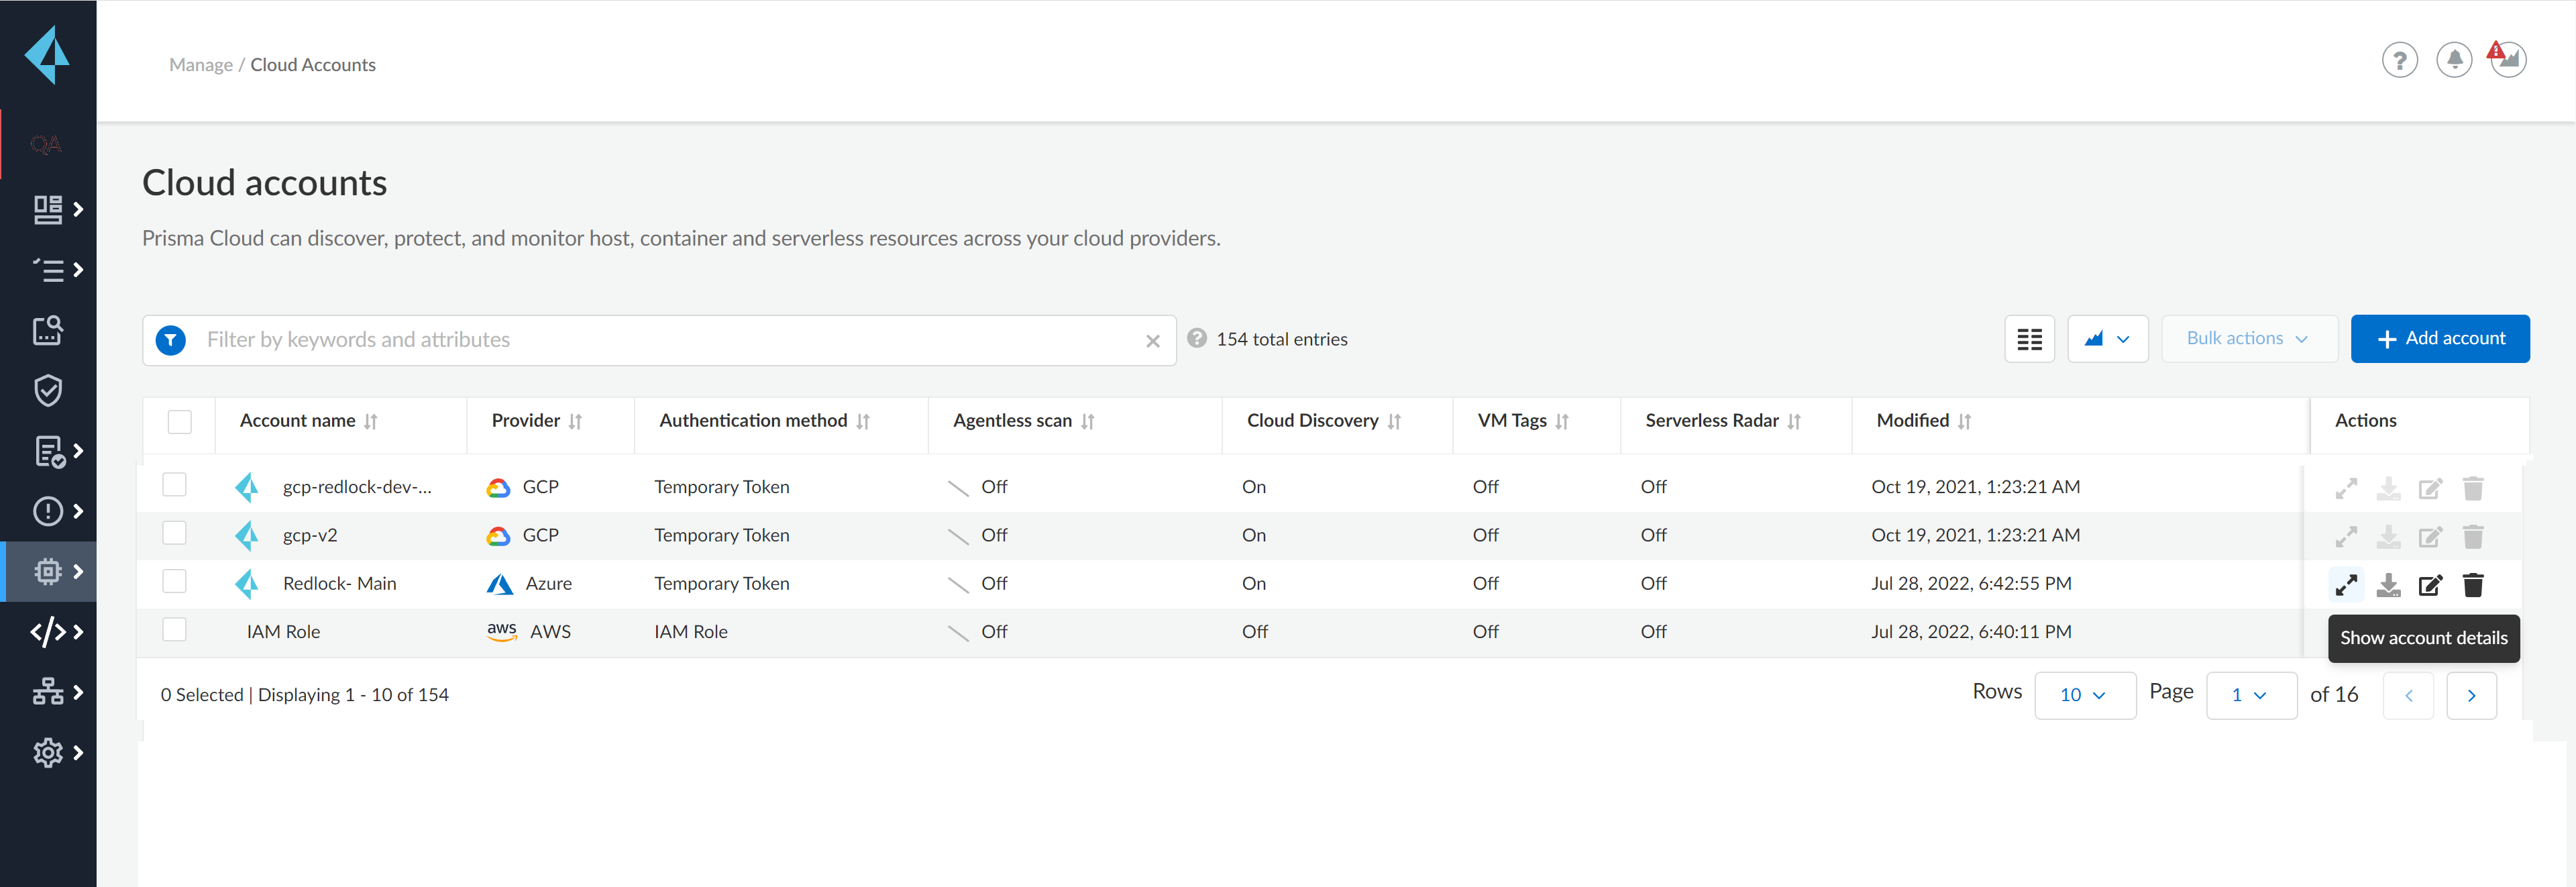Viewport: 2576px width, 887px height.
Task: Check the gcp-redlock-dev row checkbox
Action: [x=174, y=485]
